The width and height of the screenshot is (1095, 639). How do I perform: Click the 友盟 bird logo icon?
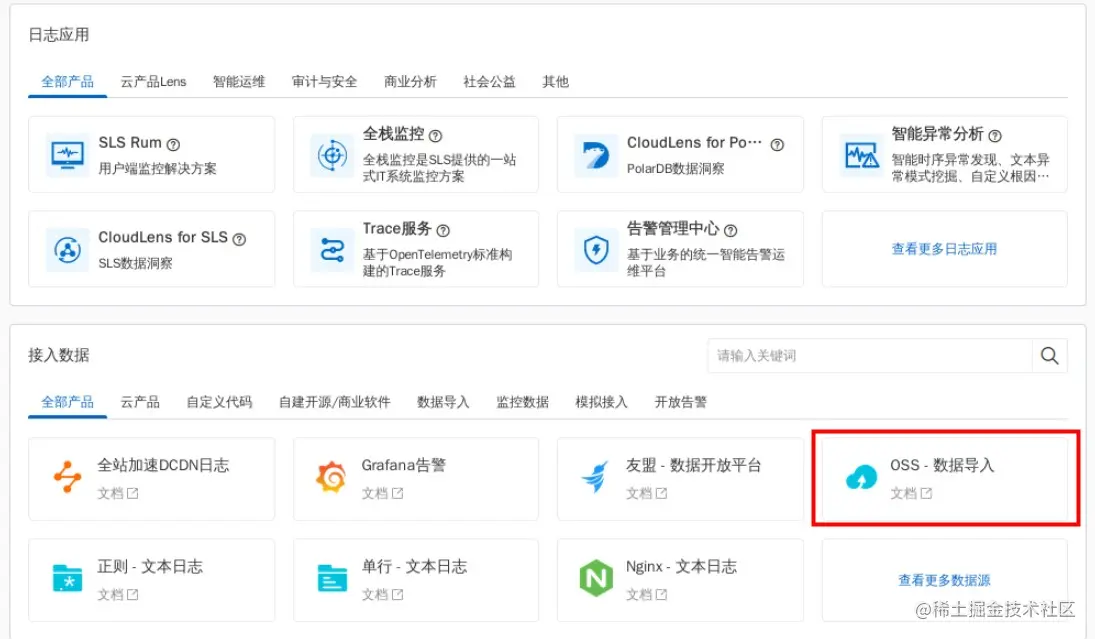(x=596, y=478)
